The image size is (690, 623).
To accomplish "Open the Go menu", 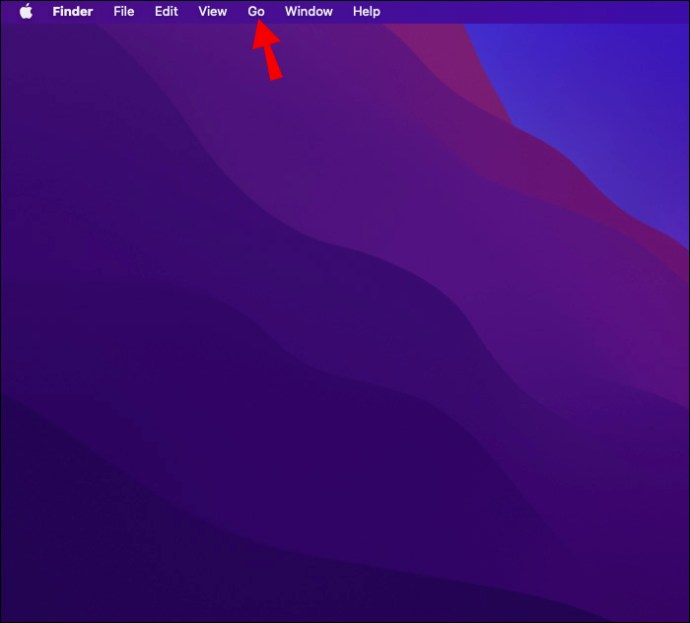I will pos(256,11).
